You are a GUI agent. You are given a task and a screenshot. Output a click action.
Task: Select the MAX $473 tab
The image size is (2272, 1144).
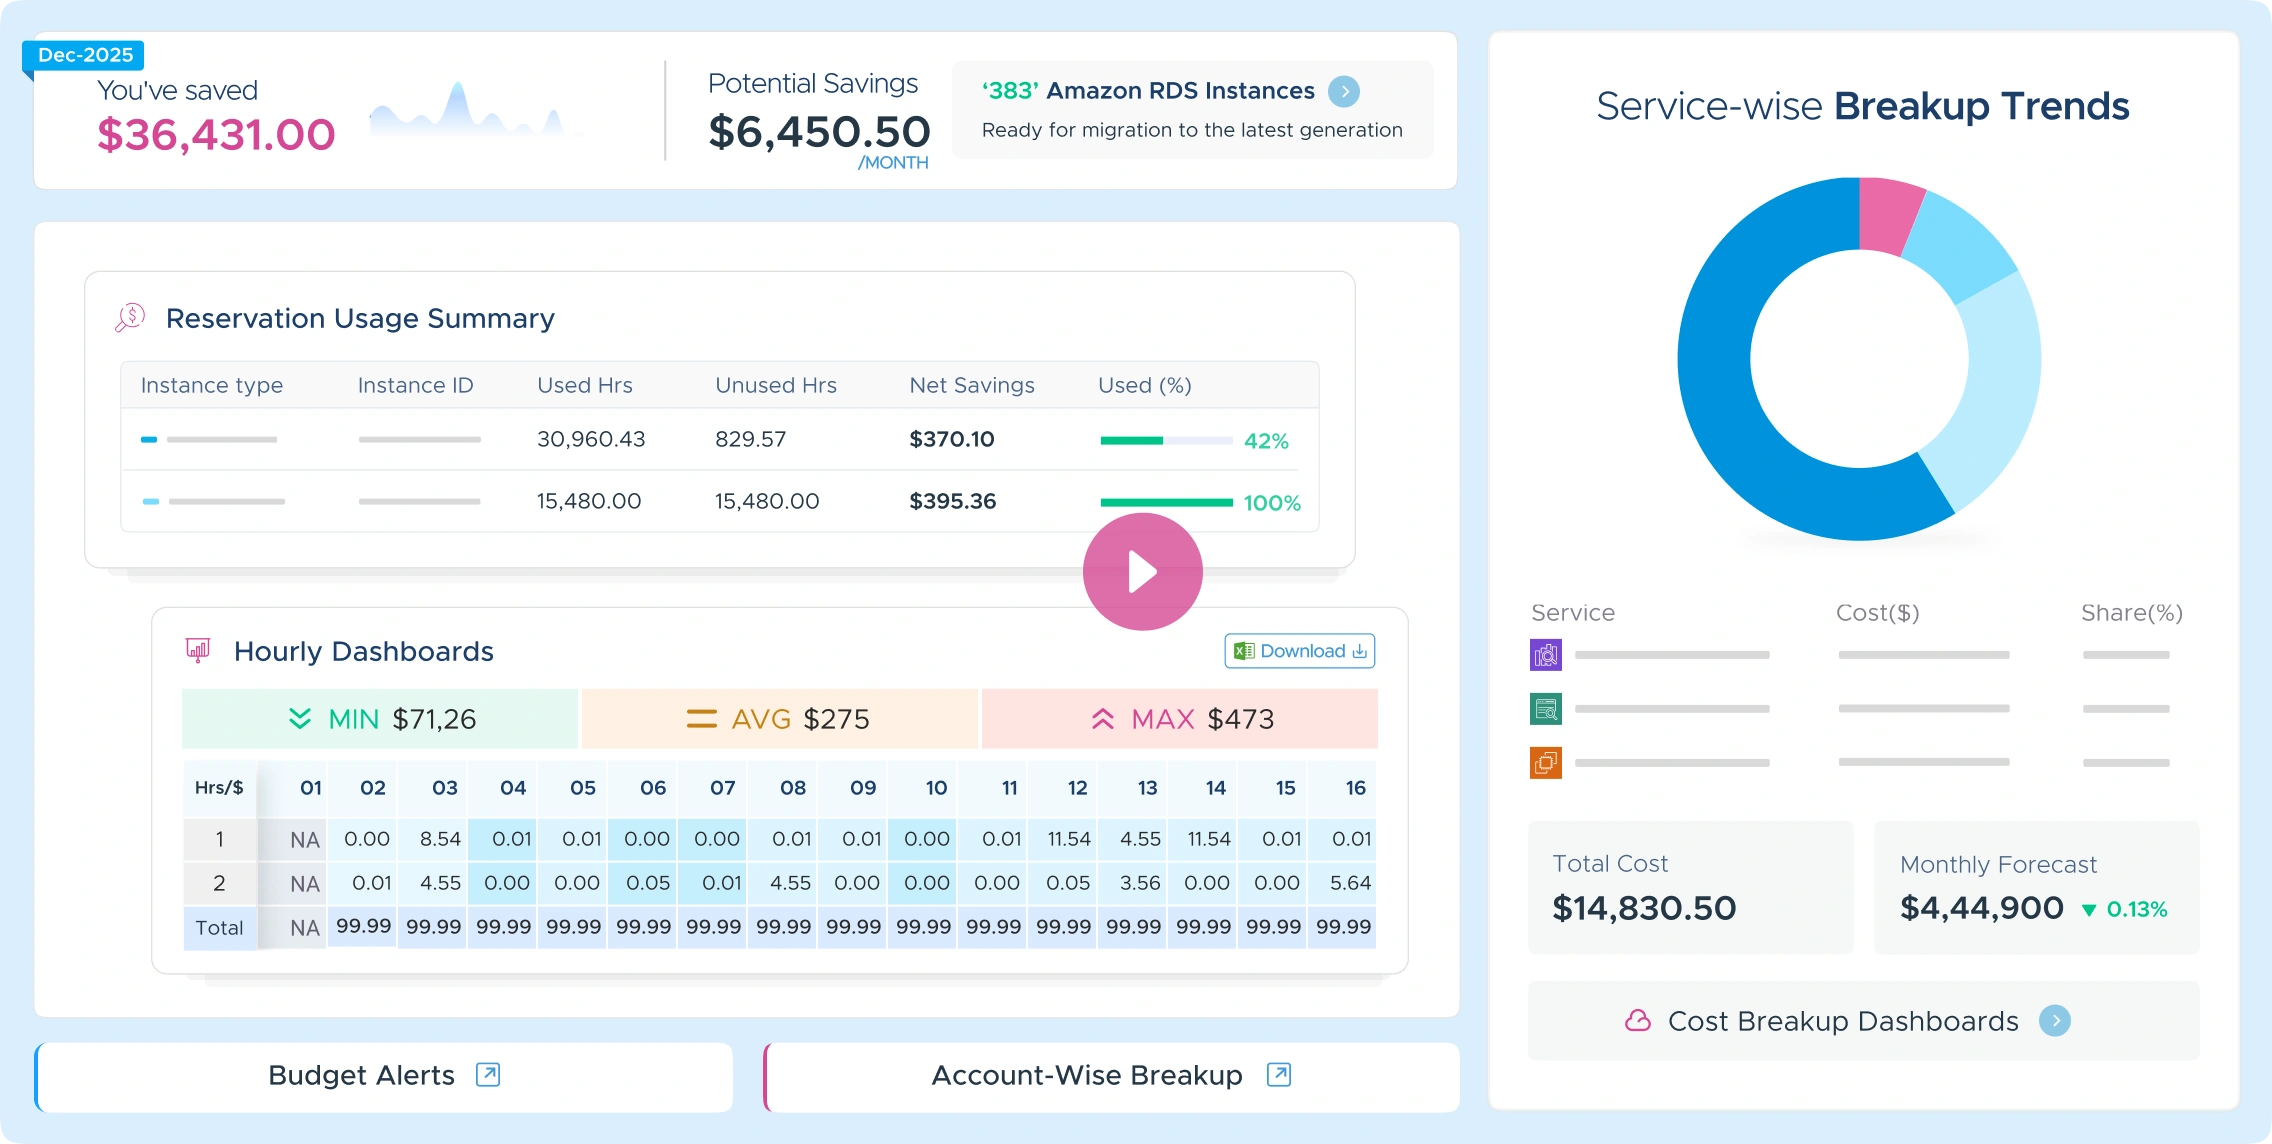[1180, 719]
